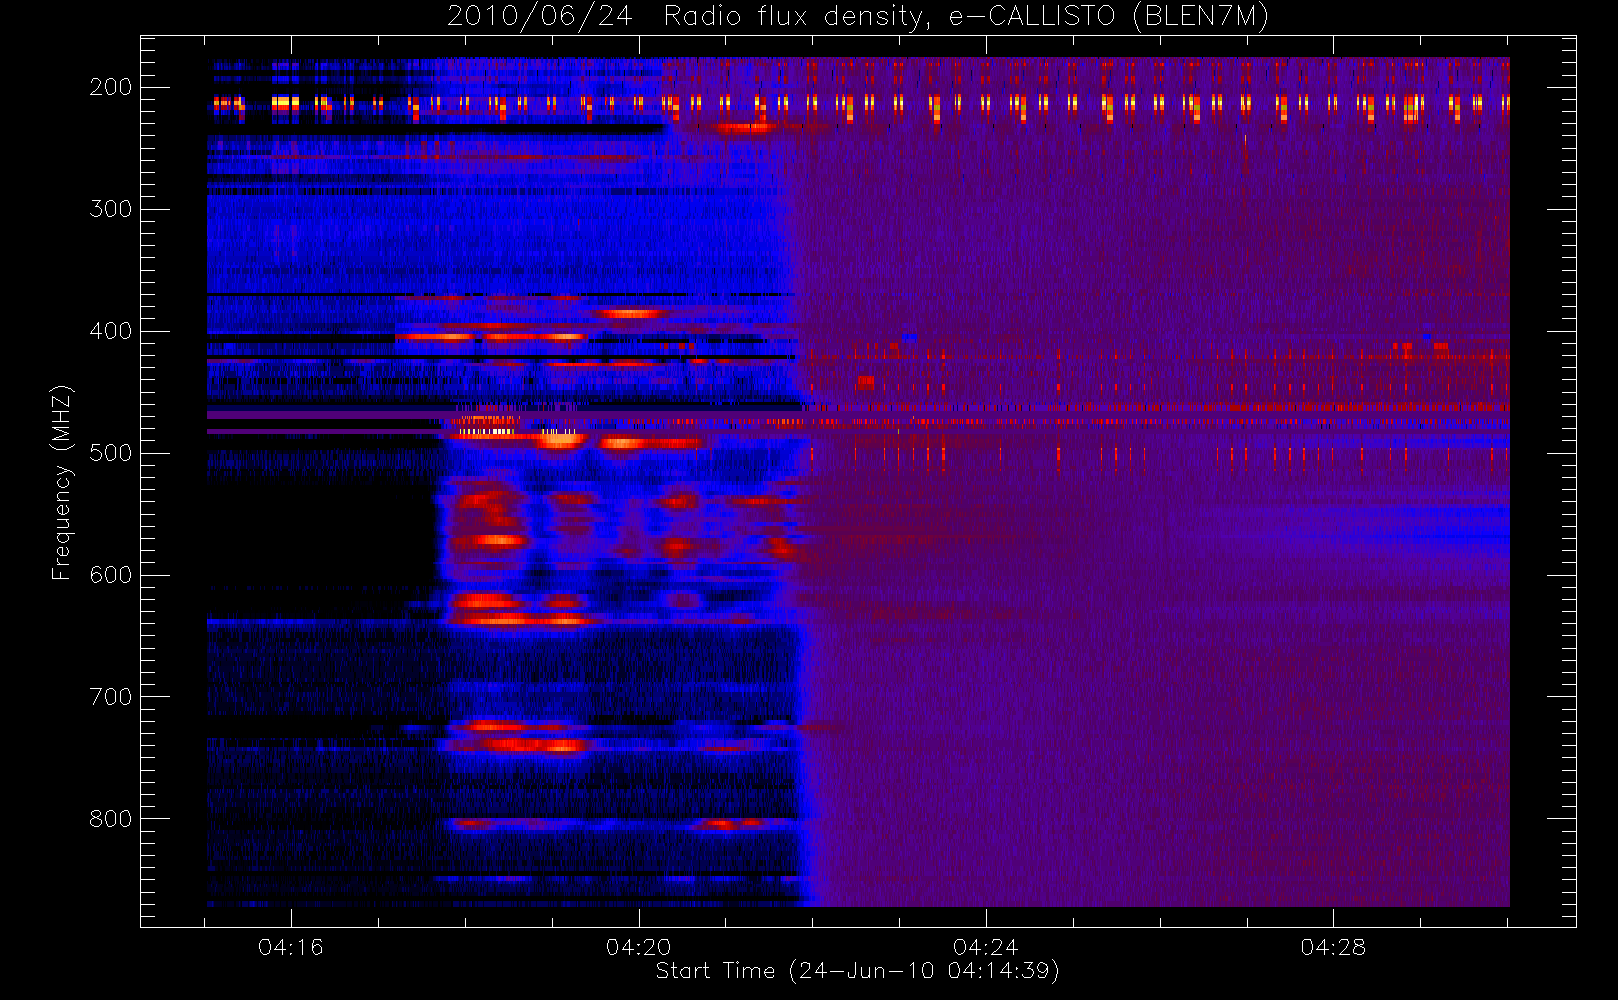
Task: Select the 800 frequency tick label
Action: 111,819
